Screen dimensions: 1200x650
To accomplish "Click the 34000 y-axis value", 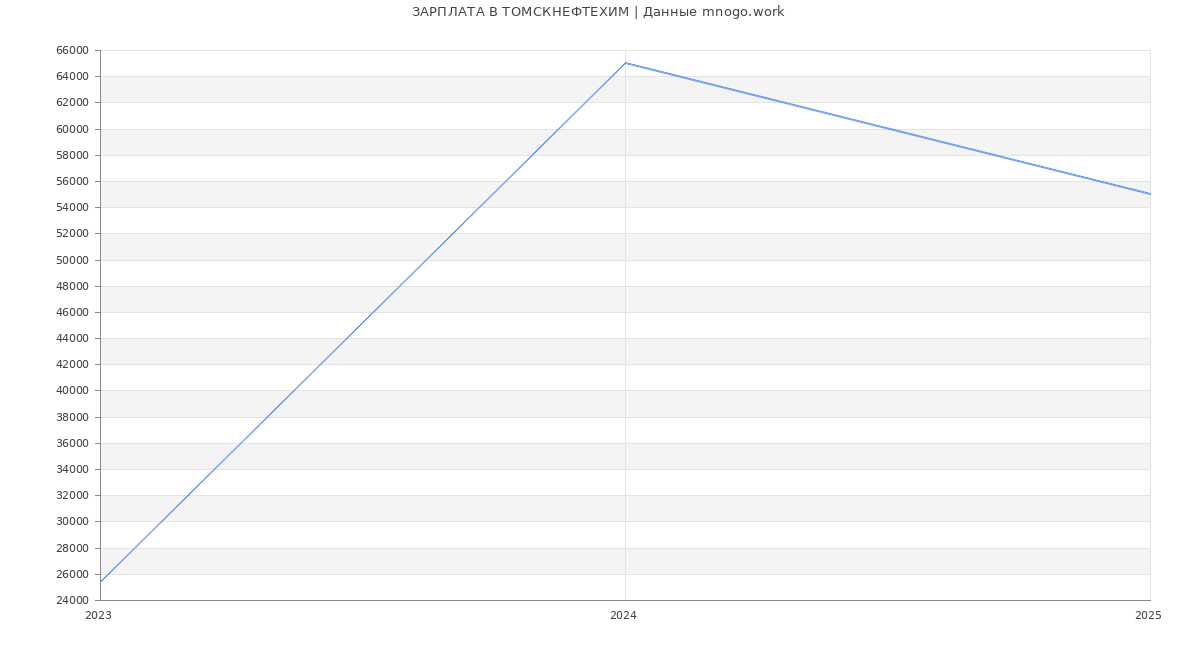I will click(72, 469).
